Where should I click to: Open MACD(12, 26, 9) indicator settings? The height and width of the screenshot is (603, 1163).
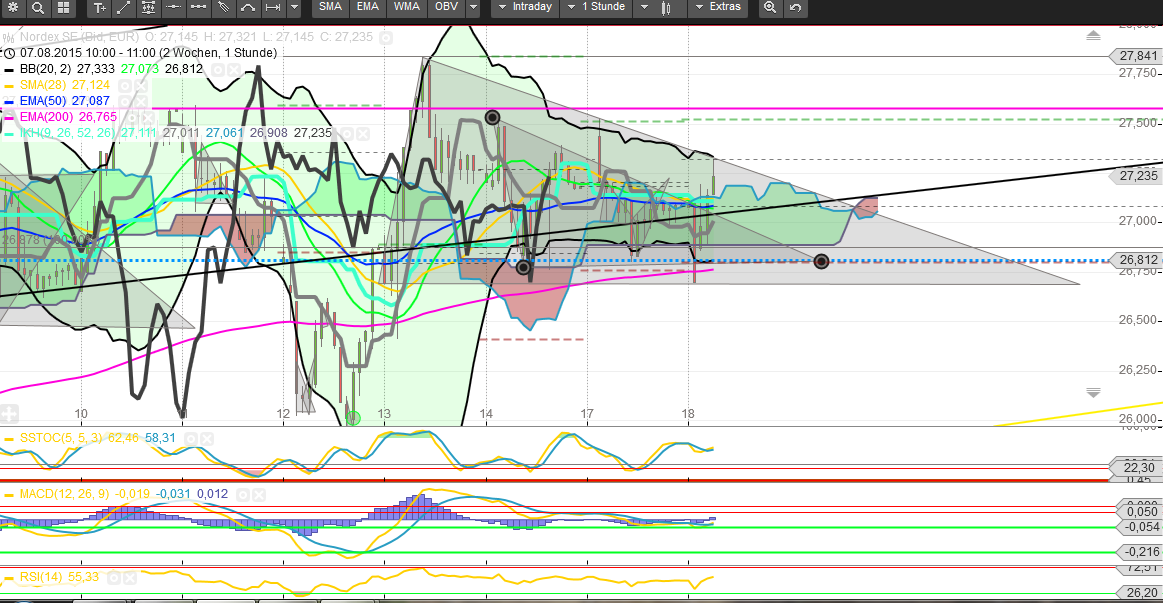tap(243, 495)
